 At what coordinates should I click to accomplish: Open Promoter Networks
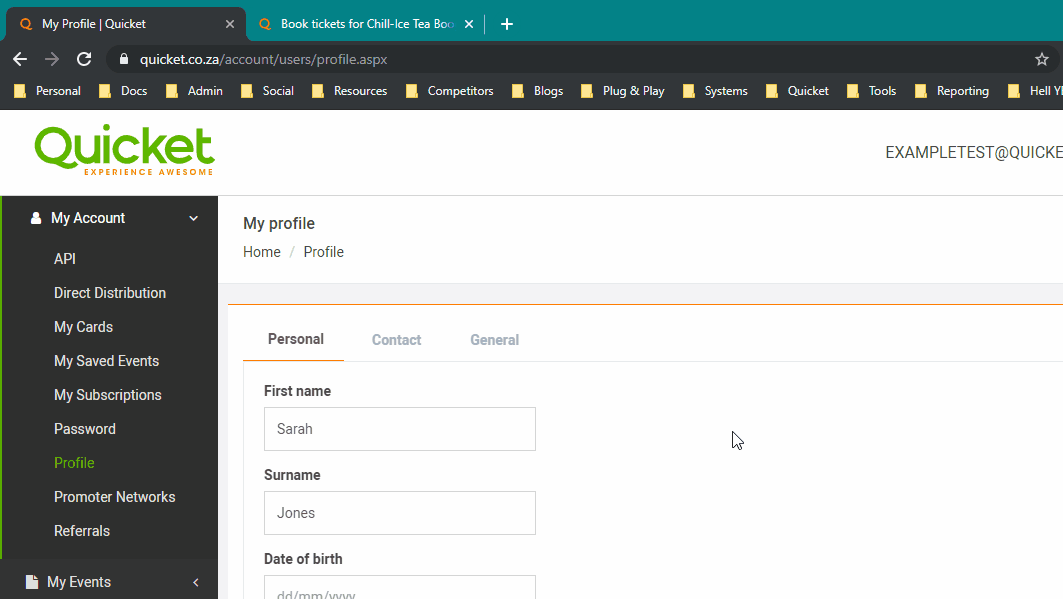point(115,497)
